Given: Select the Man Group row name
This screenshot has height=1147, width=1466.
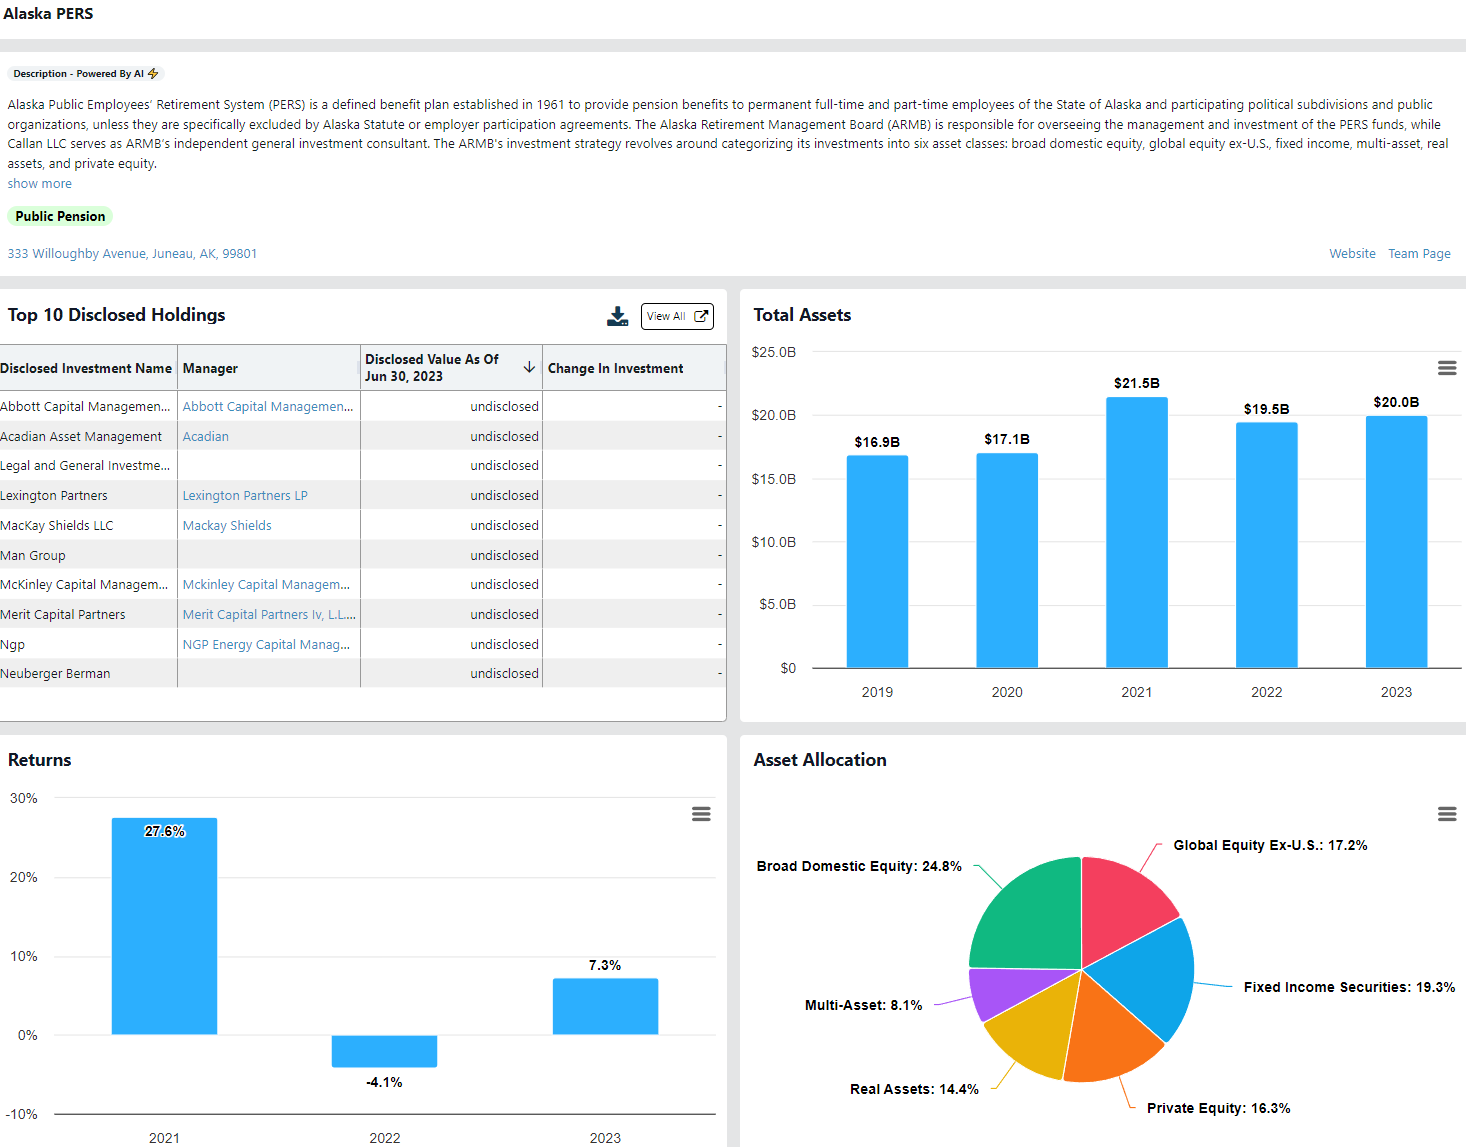Looking at the screenshot, I should click(33, 556).
